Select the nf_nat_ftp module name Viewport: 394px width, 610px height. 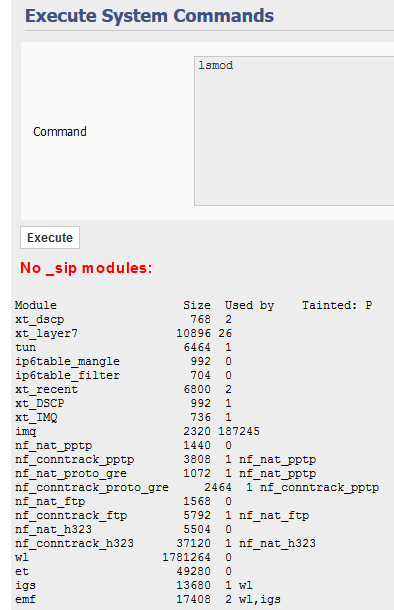(x=50, y=501)
